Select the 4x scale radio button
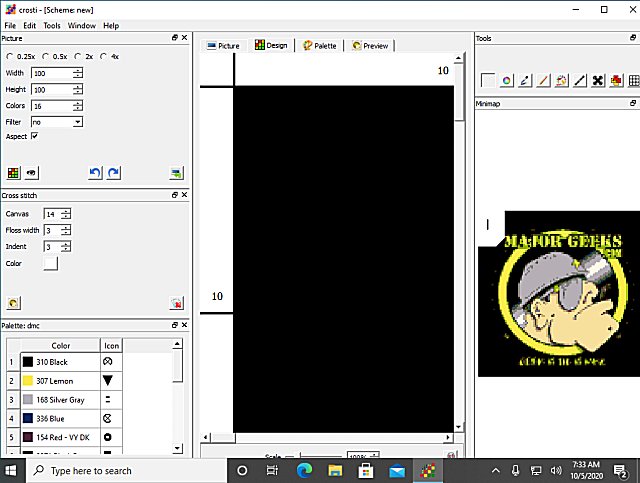This screenshot has height=483, width=640. tap(103, 56)
